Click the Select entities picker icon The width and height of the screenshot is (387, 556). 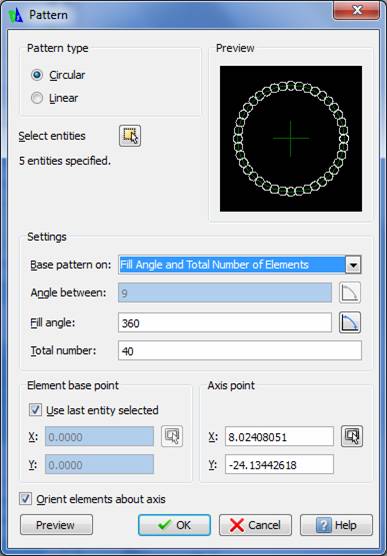130,136
